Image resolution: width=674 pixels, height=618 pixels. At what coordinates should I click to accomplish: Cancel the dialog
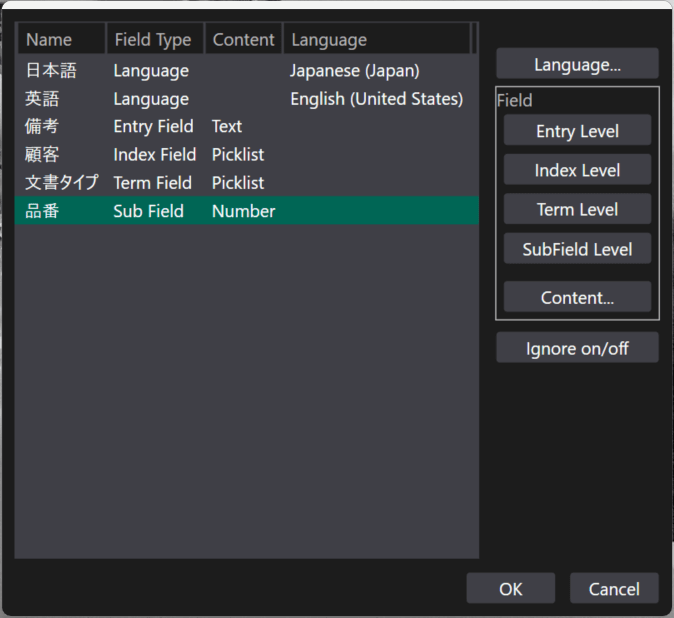pos(614,589)
